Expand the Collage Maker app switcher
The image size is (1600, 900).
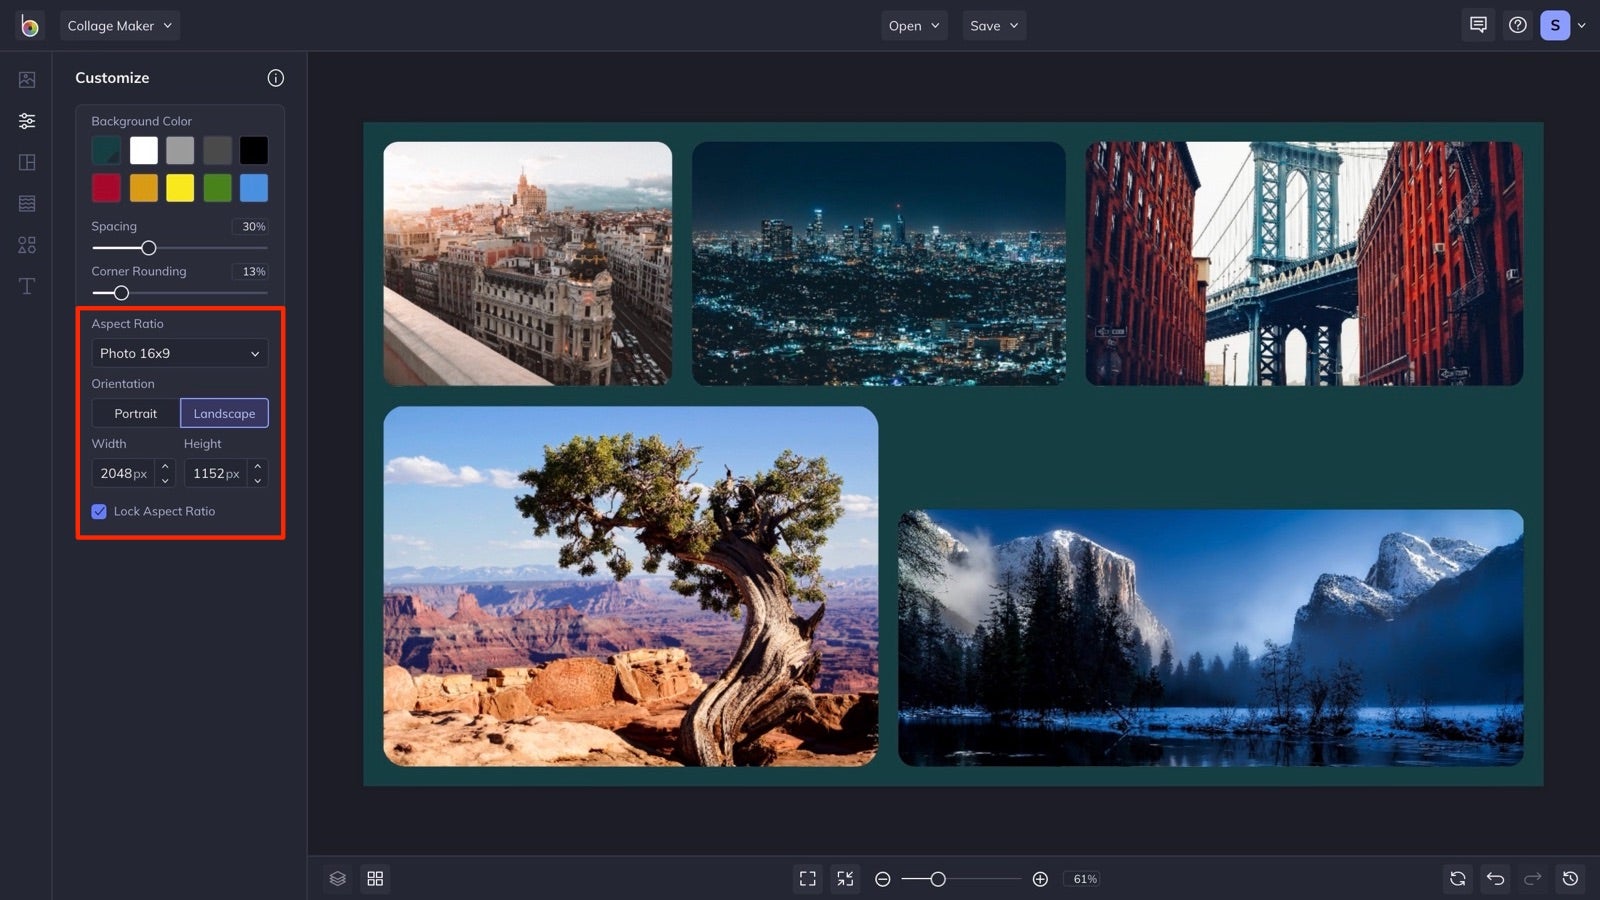tap(119, 25)
